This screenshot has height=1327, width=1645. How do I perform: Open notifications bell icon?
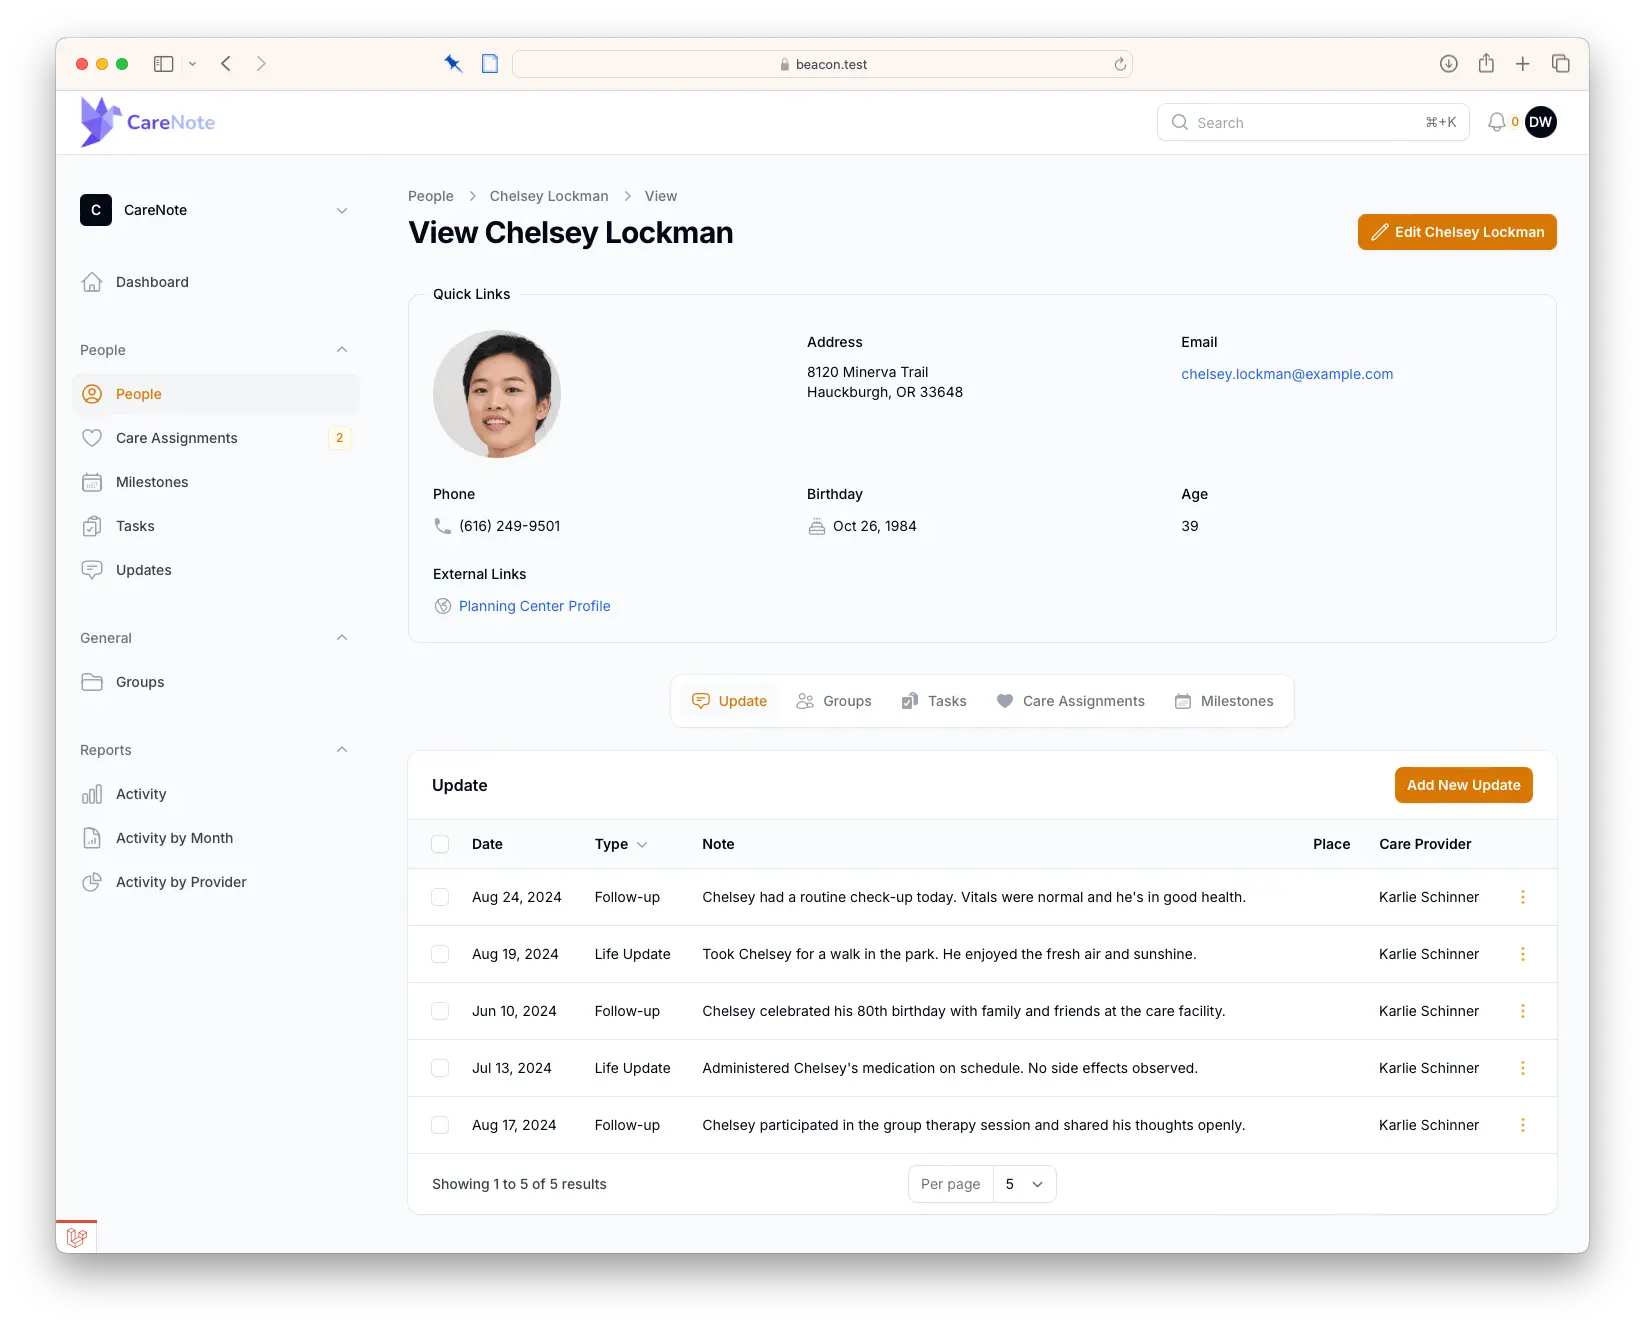[x=1496, y=122]
